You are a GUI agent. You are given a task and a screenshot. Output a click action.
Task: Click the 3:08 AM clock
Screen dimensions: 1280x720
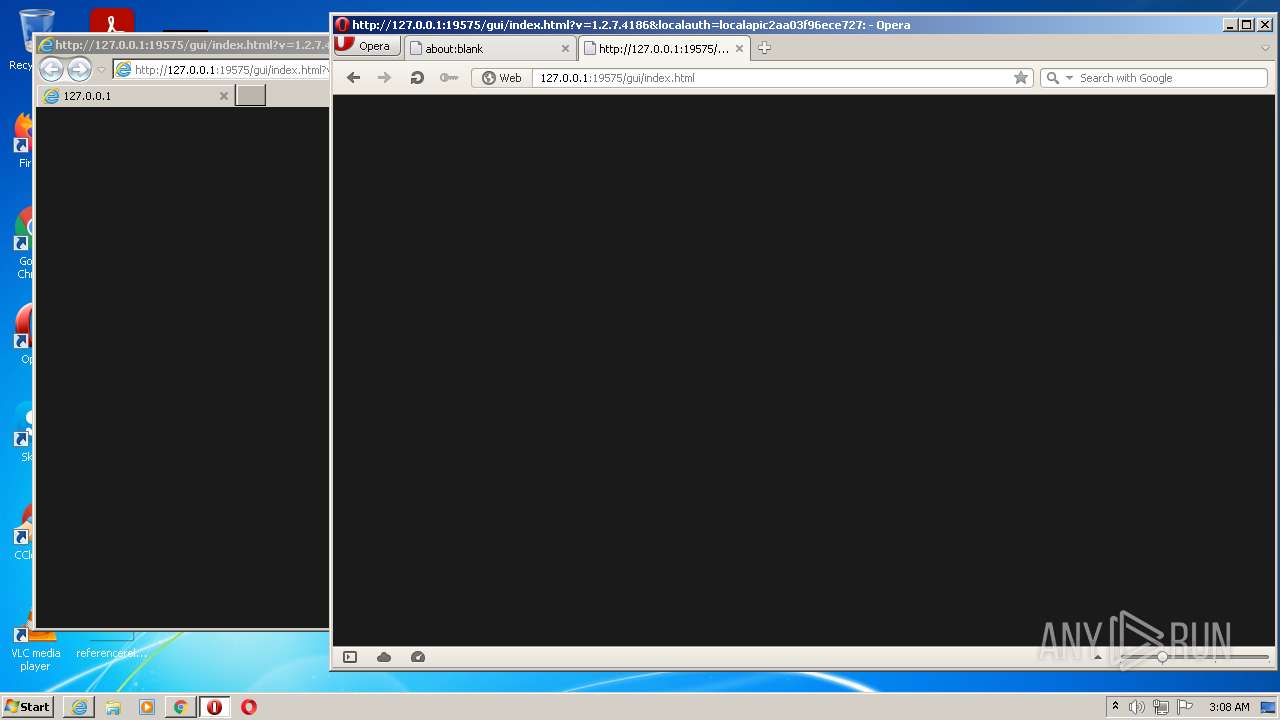1229,707
